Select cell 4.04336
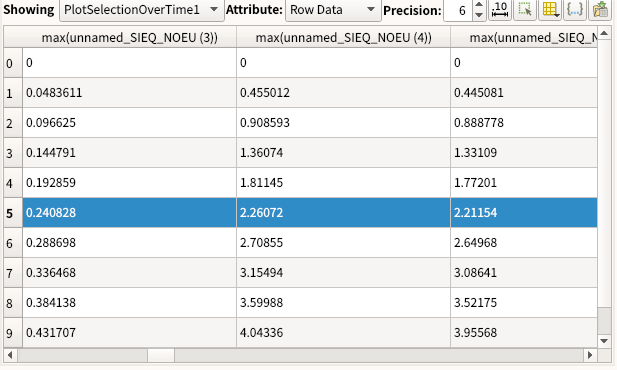617x370 pixels. click(x=344, y=333)
